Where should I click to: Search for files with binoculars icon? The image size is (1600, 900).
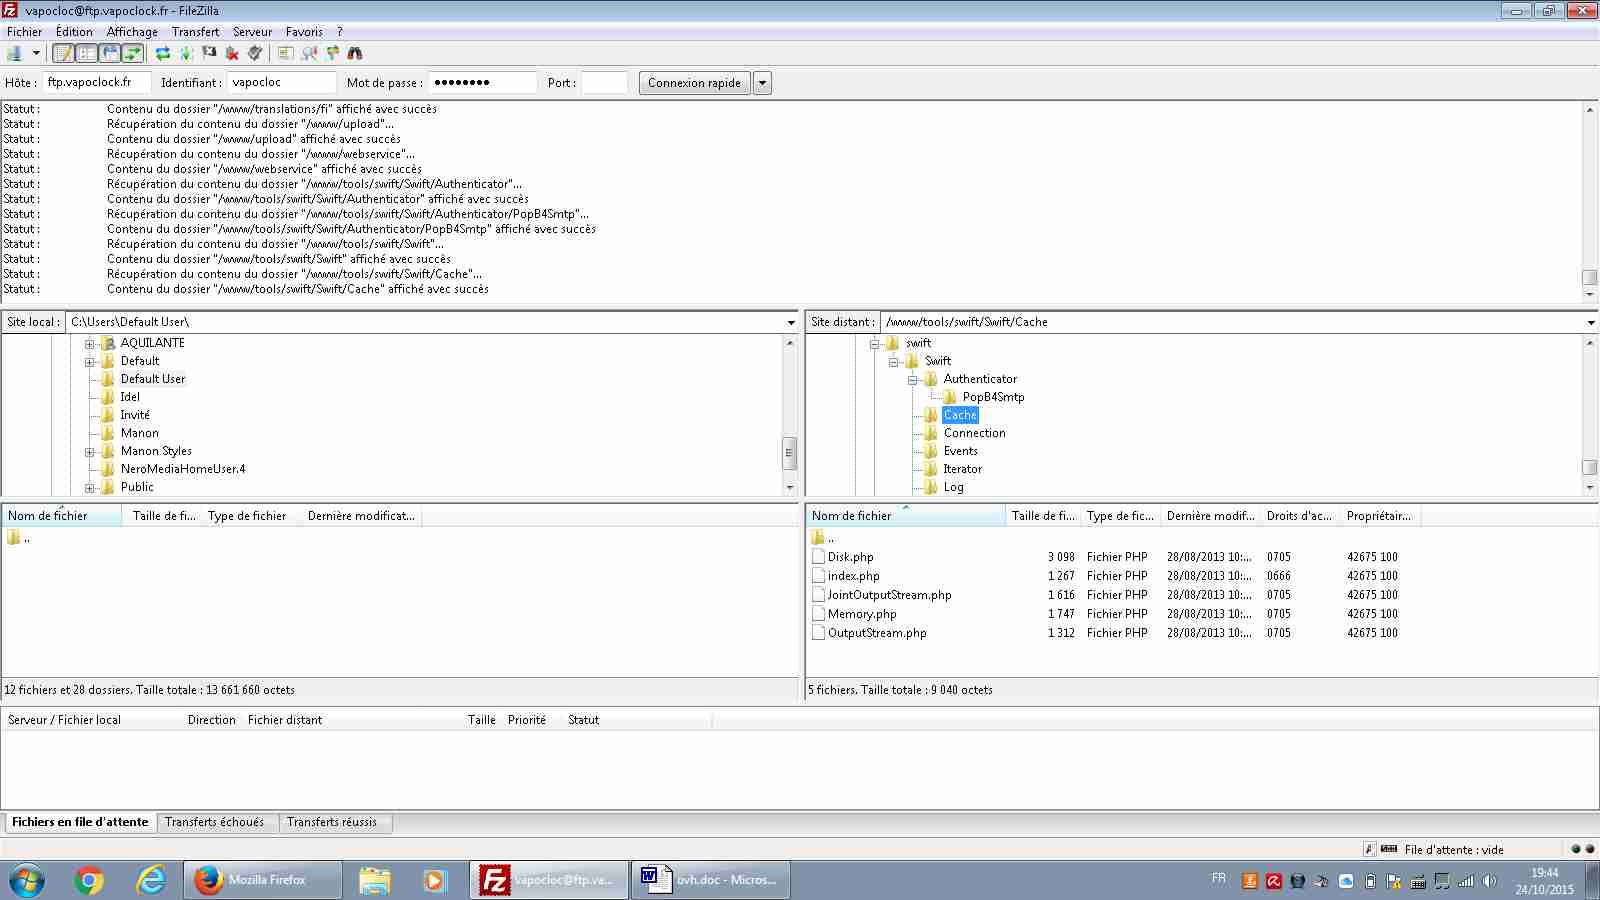coord(355,53)
